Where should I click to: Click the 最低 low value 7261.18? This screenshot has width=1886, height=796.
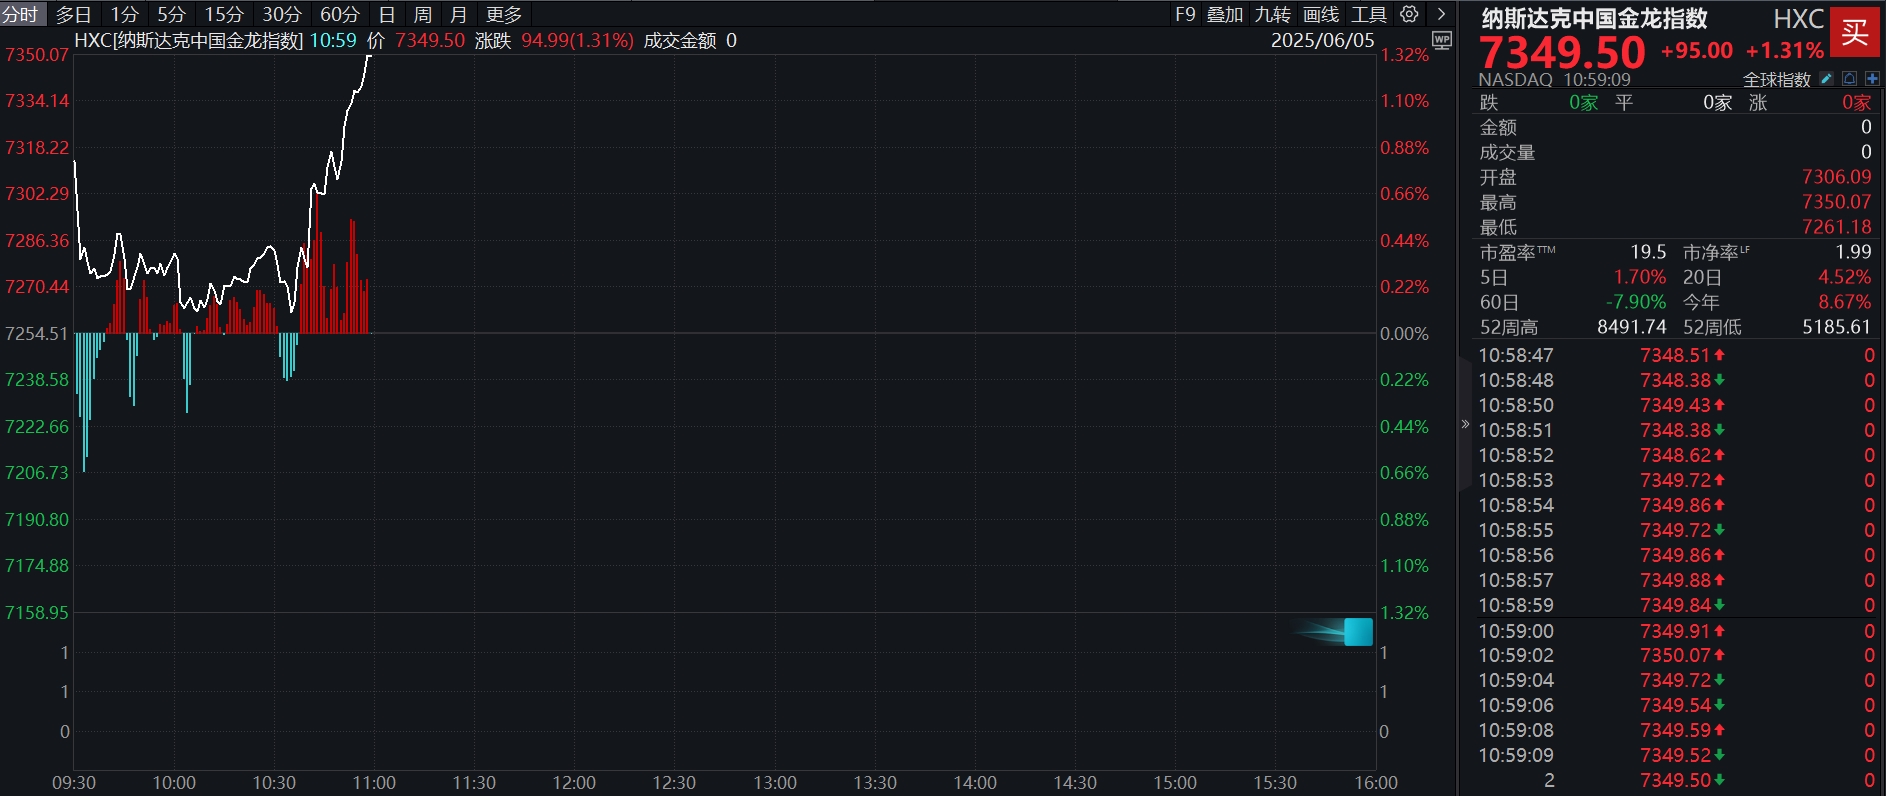click(x=1836, y=227)
